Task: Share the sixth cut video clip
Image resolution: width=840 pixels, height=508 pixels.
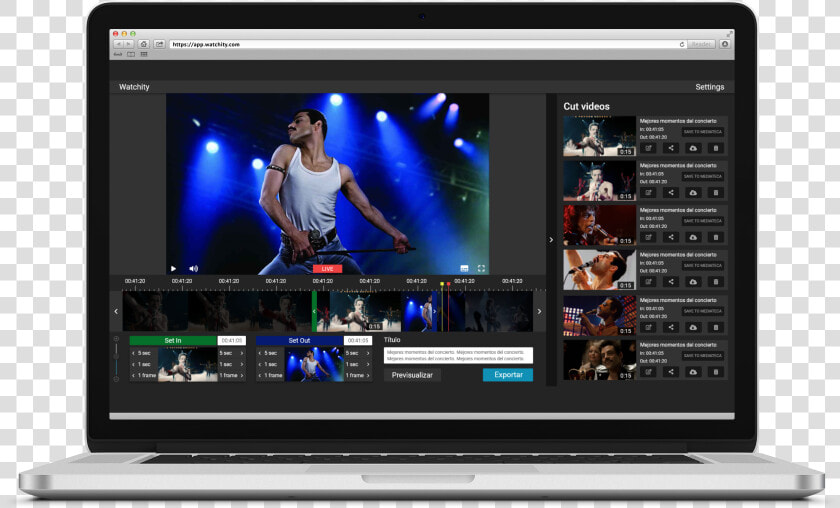Action: click(x=671, y=371)
